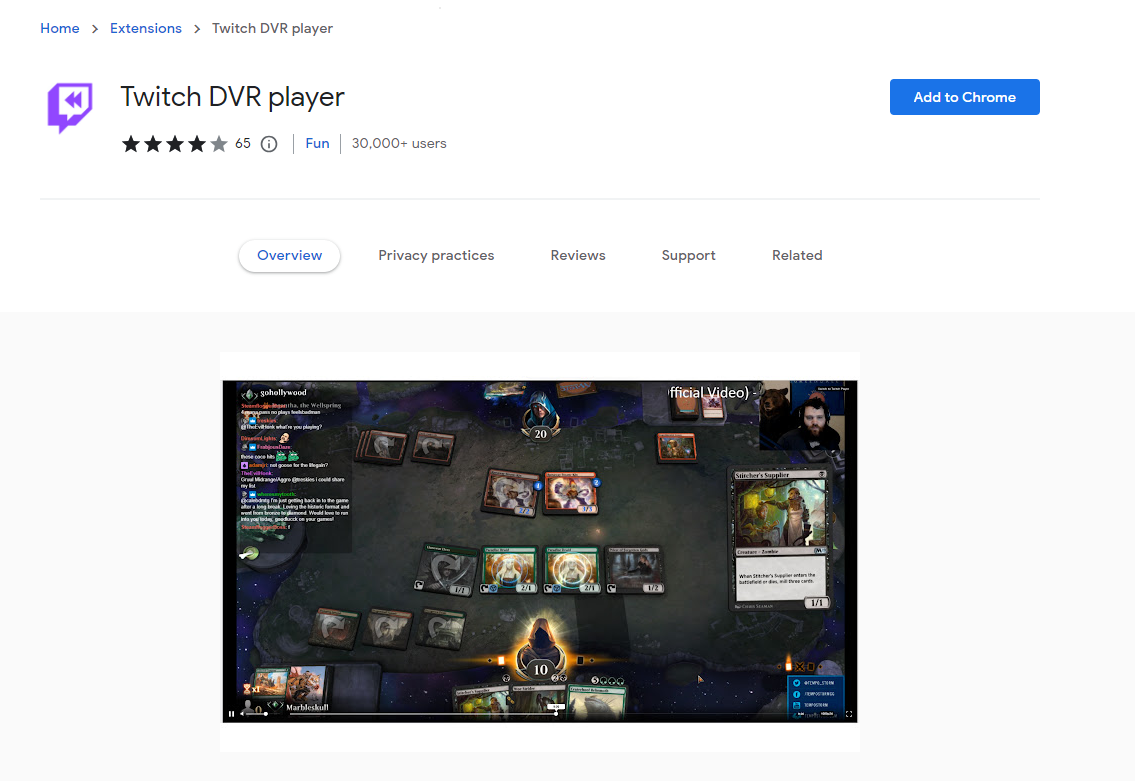The width and height of the screenshot is (1135, 781).
Task: Click the first star of the rating display
Action: tap(130, 143)
